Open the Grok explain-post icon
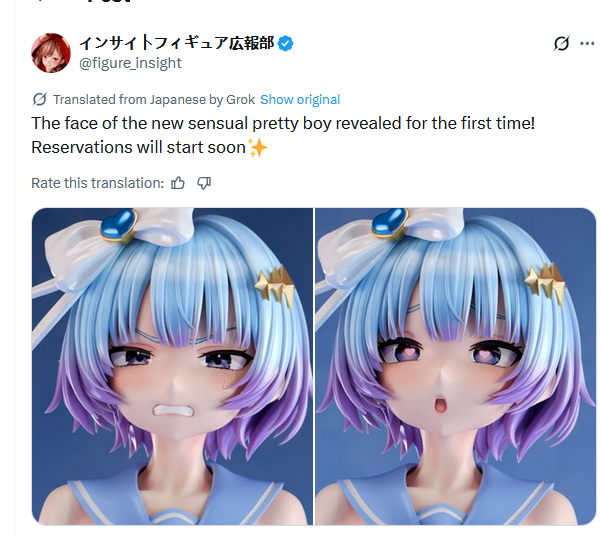The image size is (601, 535). pyautogui.click(x=562, y=43)
